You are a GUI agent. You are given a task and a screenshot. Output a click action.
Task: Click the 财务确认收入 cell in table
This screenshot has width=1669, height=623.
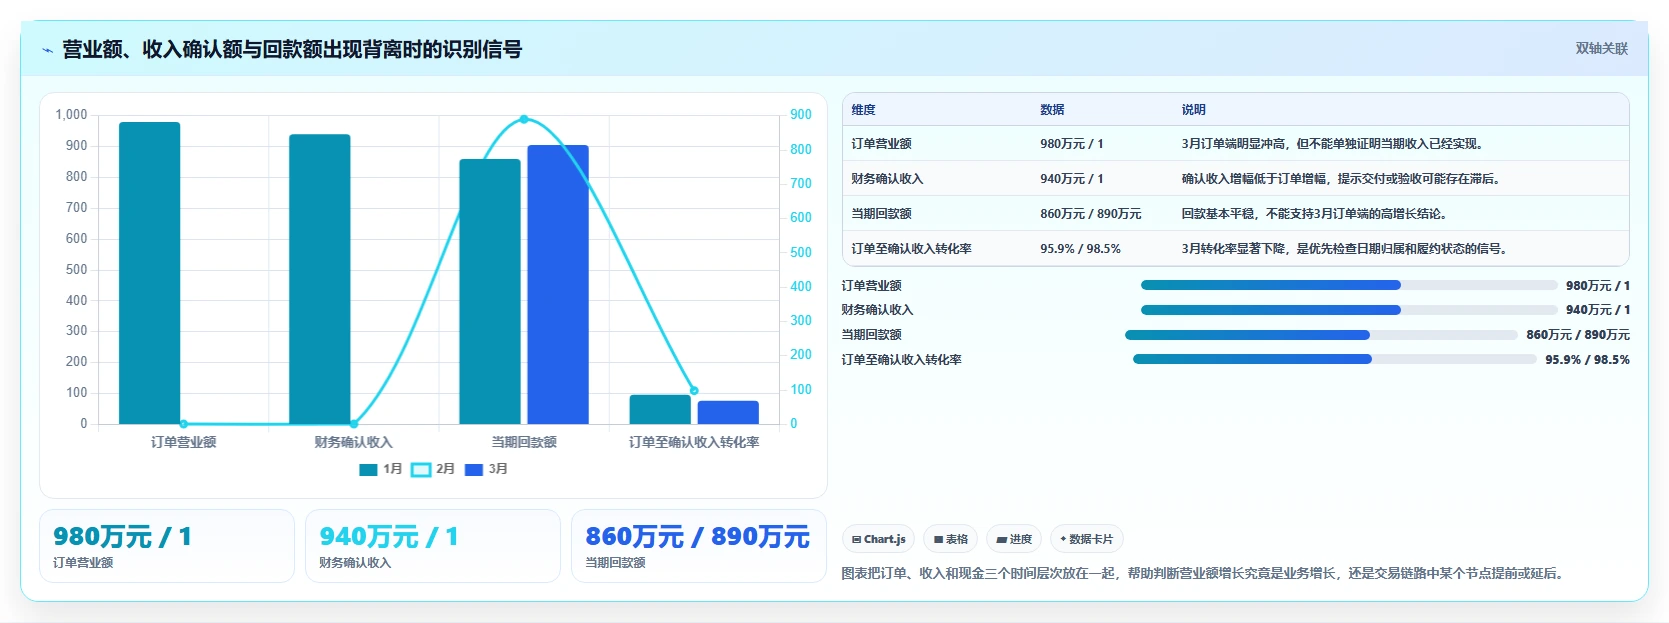point(887,179)
